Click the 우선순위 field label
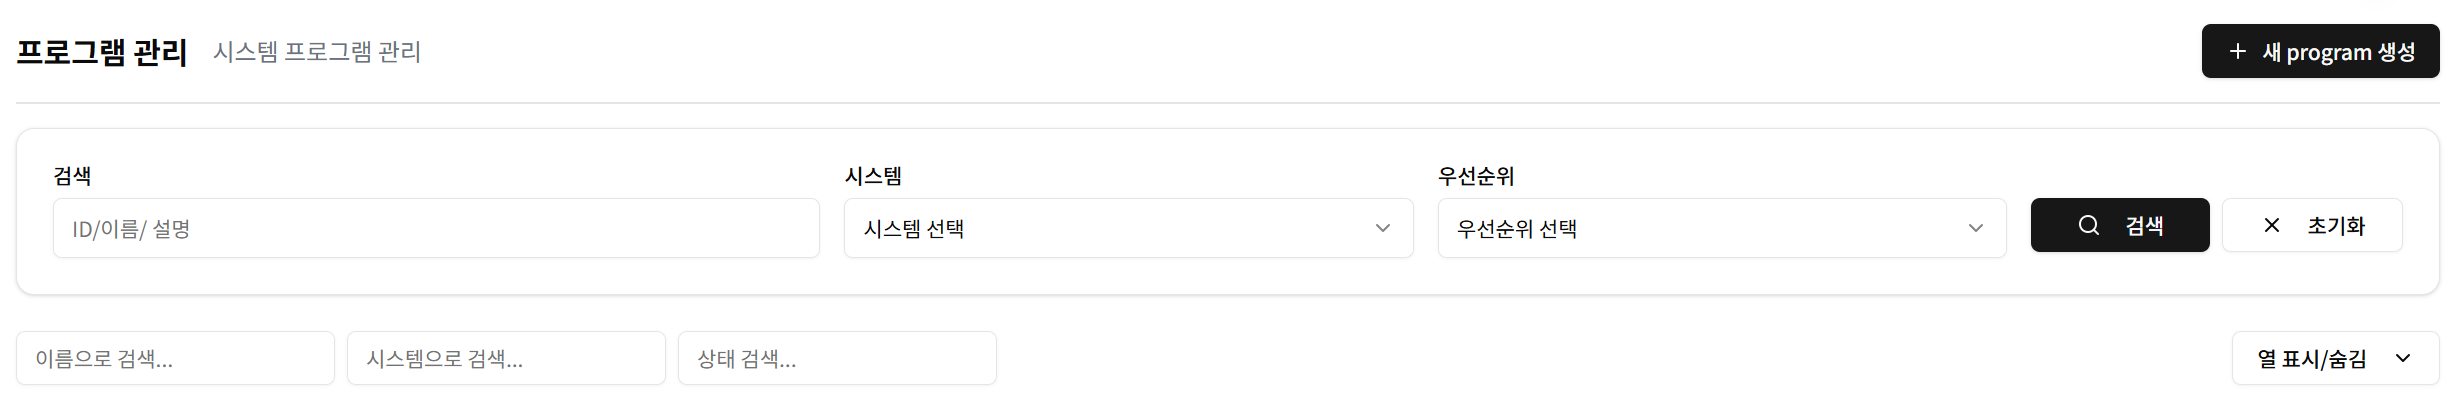The height and width of the screenshot is (402, 2452). [1476, 176]
